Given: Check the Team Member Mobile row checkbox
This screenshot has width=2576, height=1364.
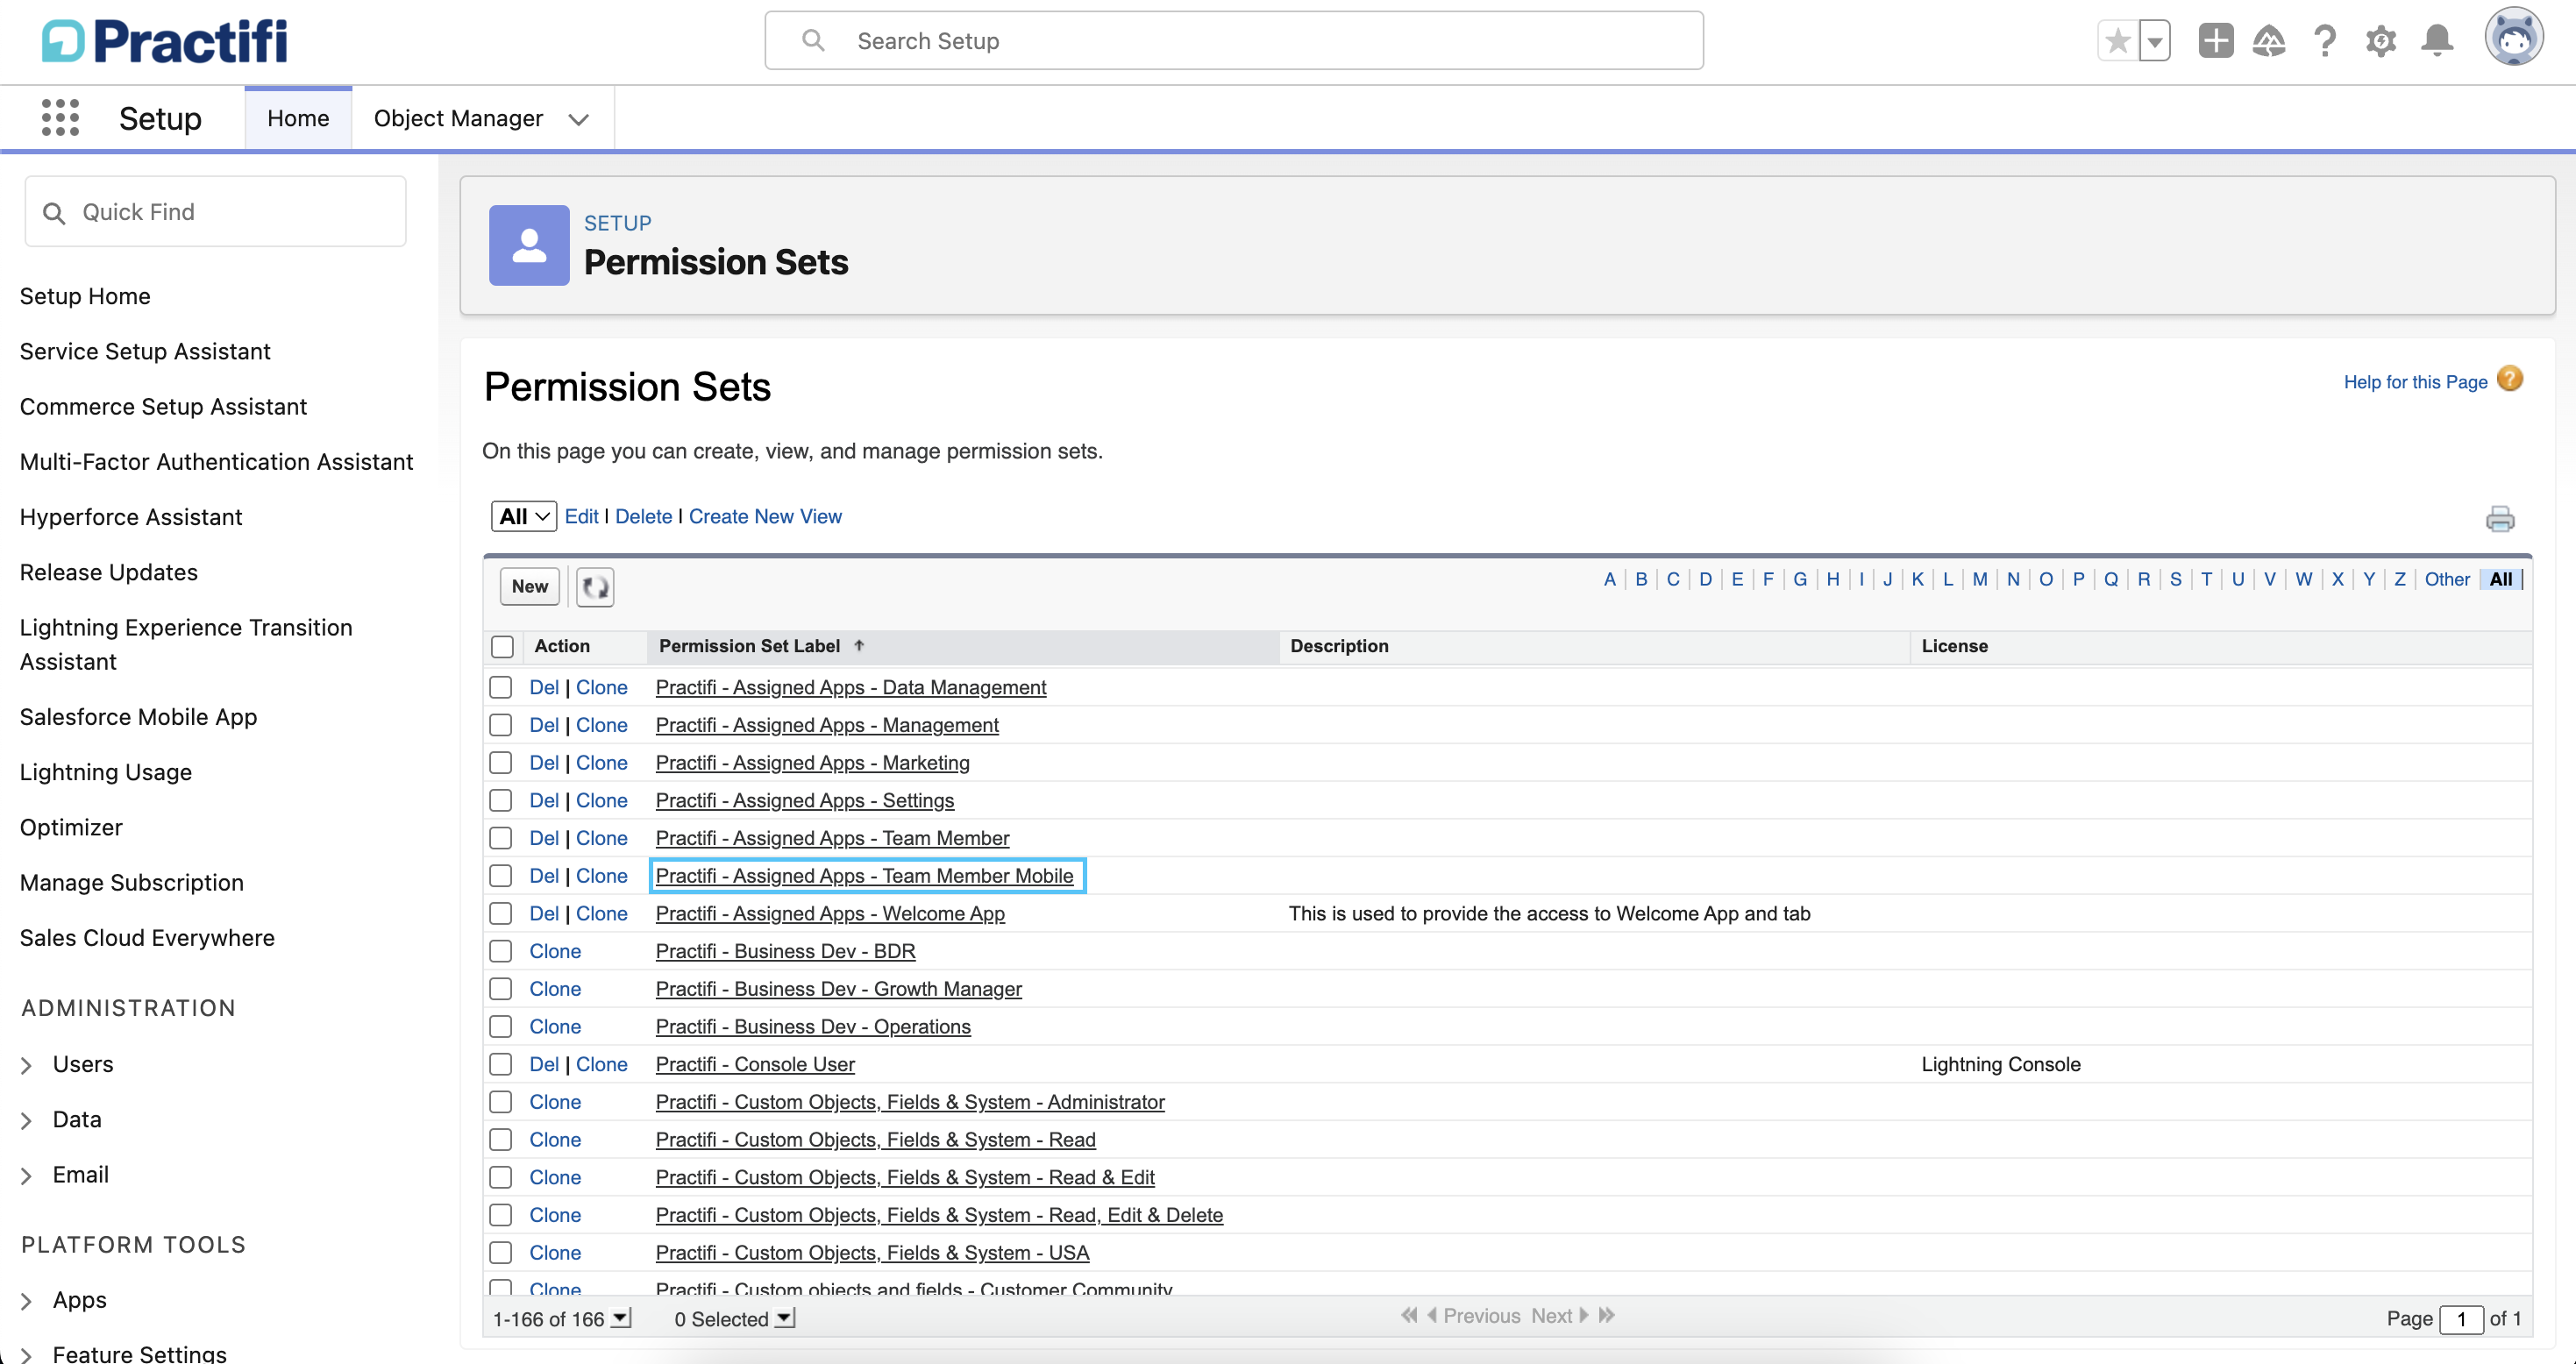Looking at the screenshot, I should (500, 876).
